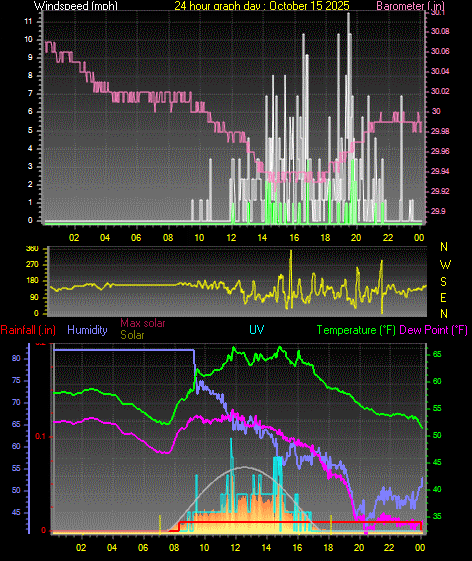Click the 30.06 barometer axis value
The width and height of the screenshot is (472, 561).
tap(440, 51)
